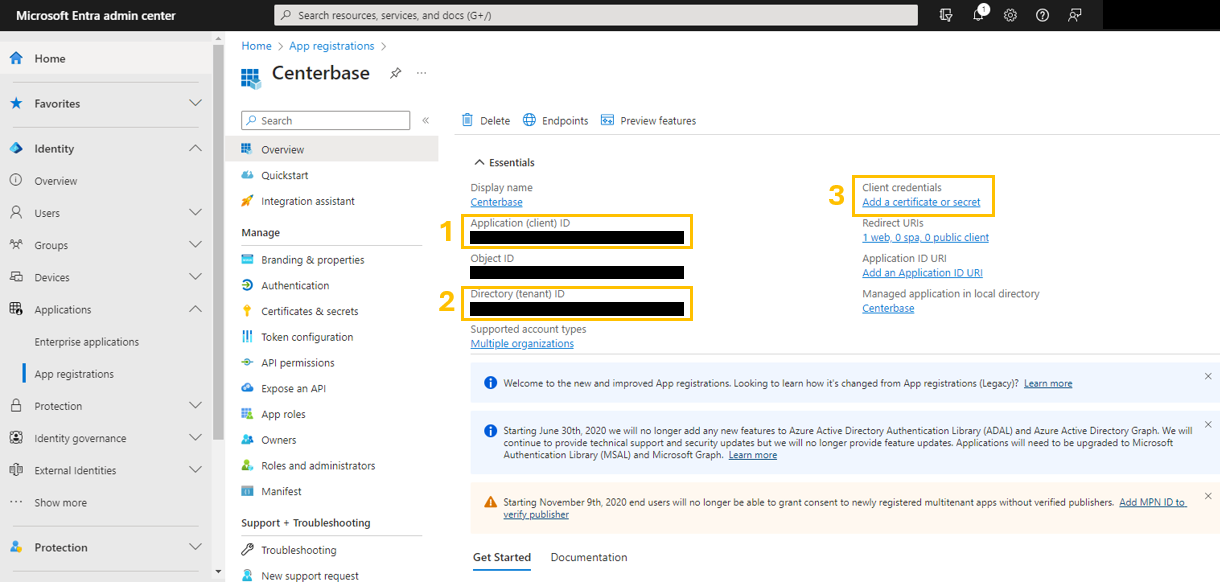Open Enterprise applications in sidebar

click(x=87, y=342)
